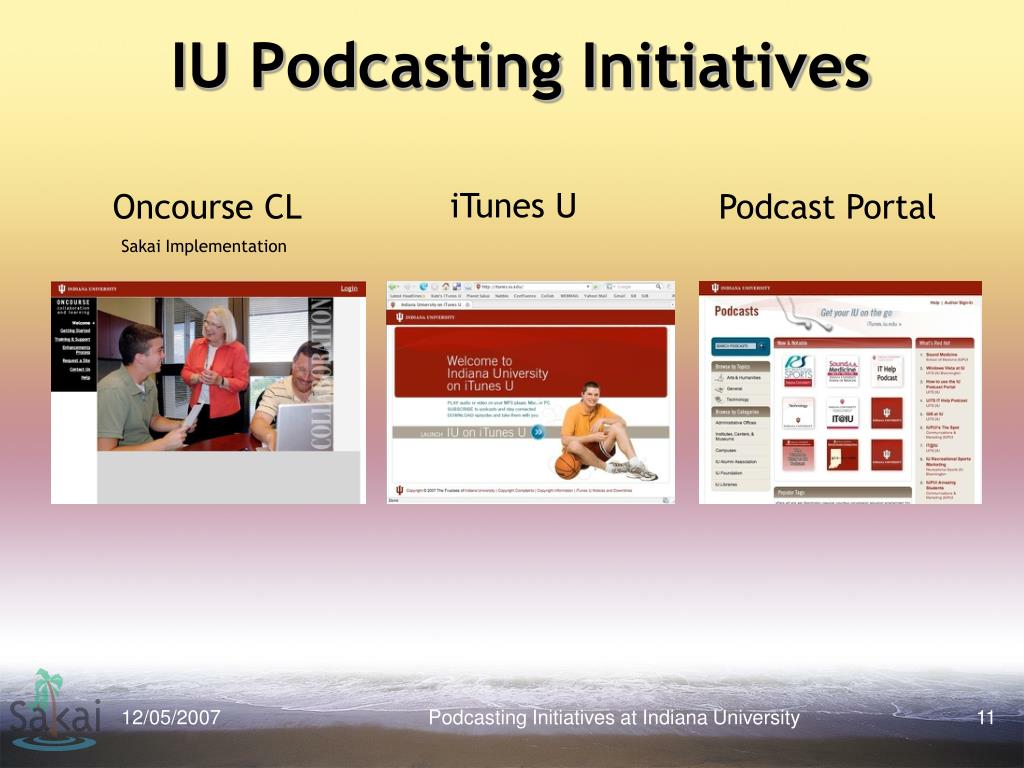
Task: Open Confluence bookmark in browser toolbar
Action: [x=524, y=296]
